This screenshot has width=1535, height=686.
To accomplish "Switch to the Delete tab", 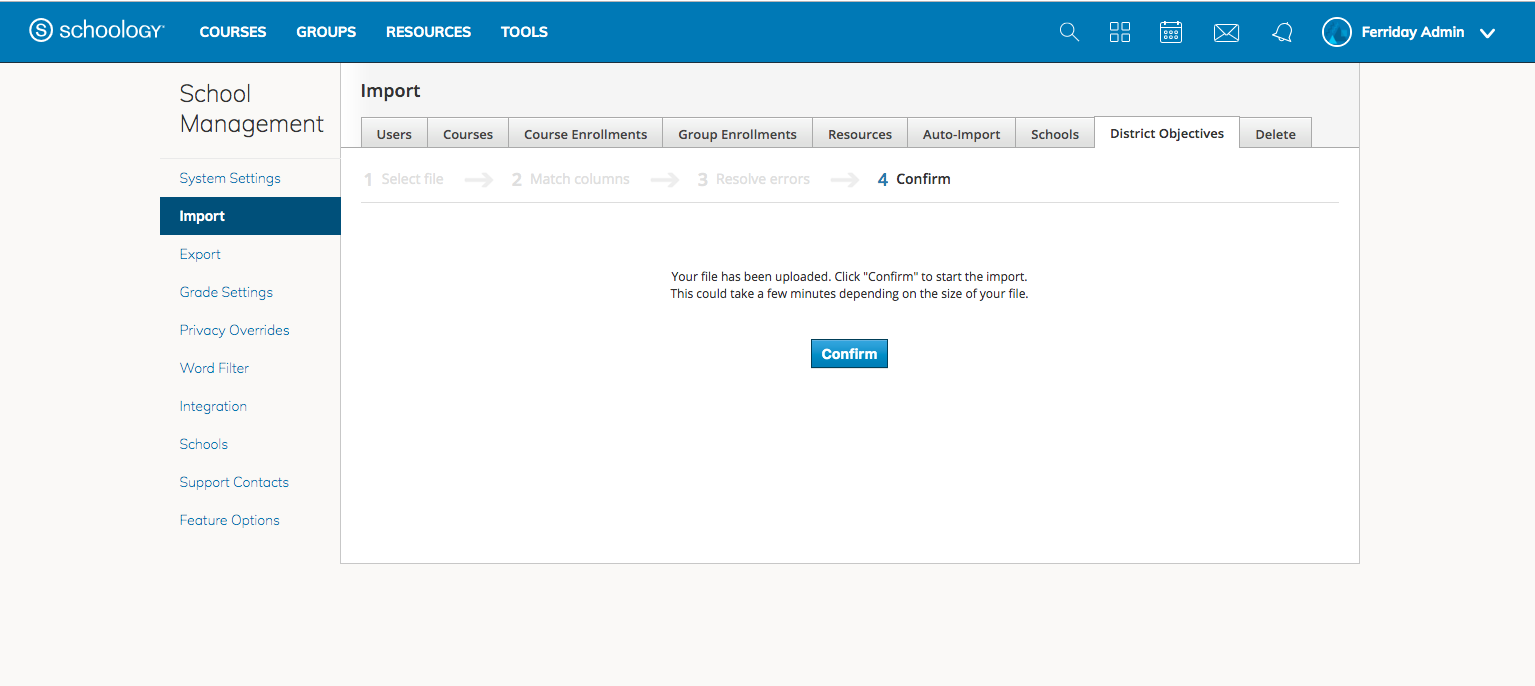I will pyautogui.click(x=1275, y=134).
